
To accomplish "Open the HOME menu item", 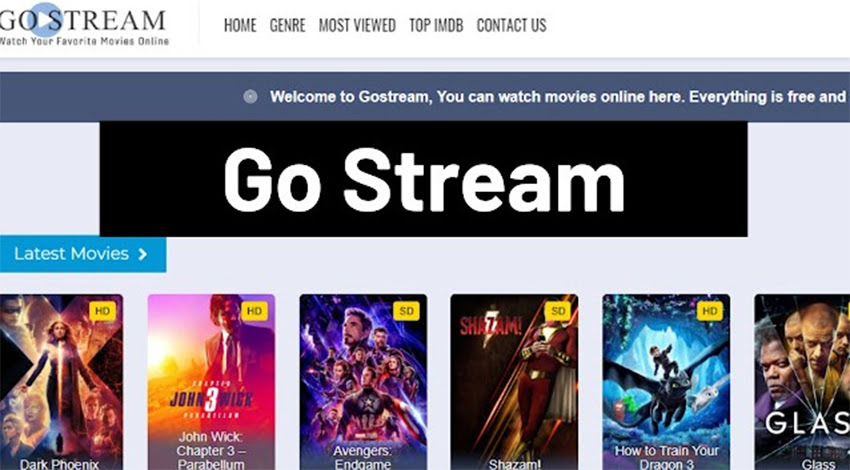I will 240,25.
